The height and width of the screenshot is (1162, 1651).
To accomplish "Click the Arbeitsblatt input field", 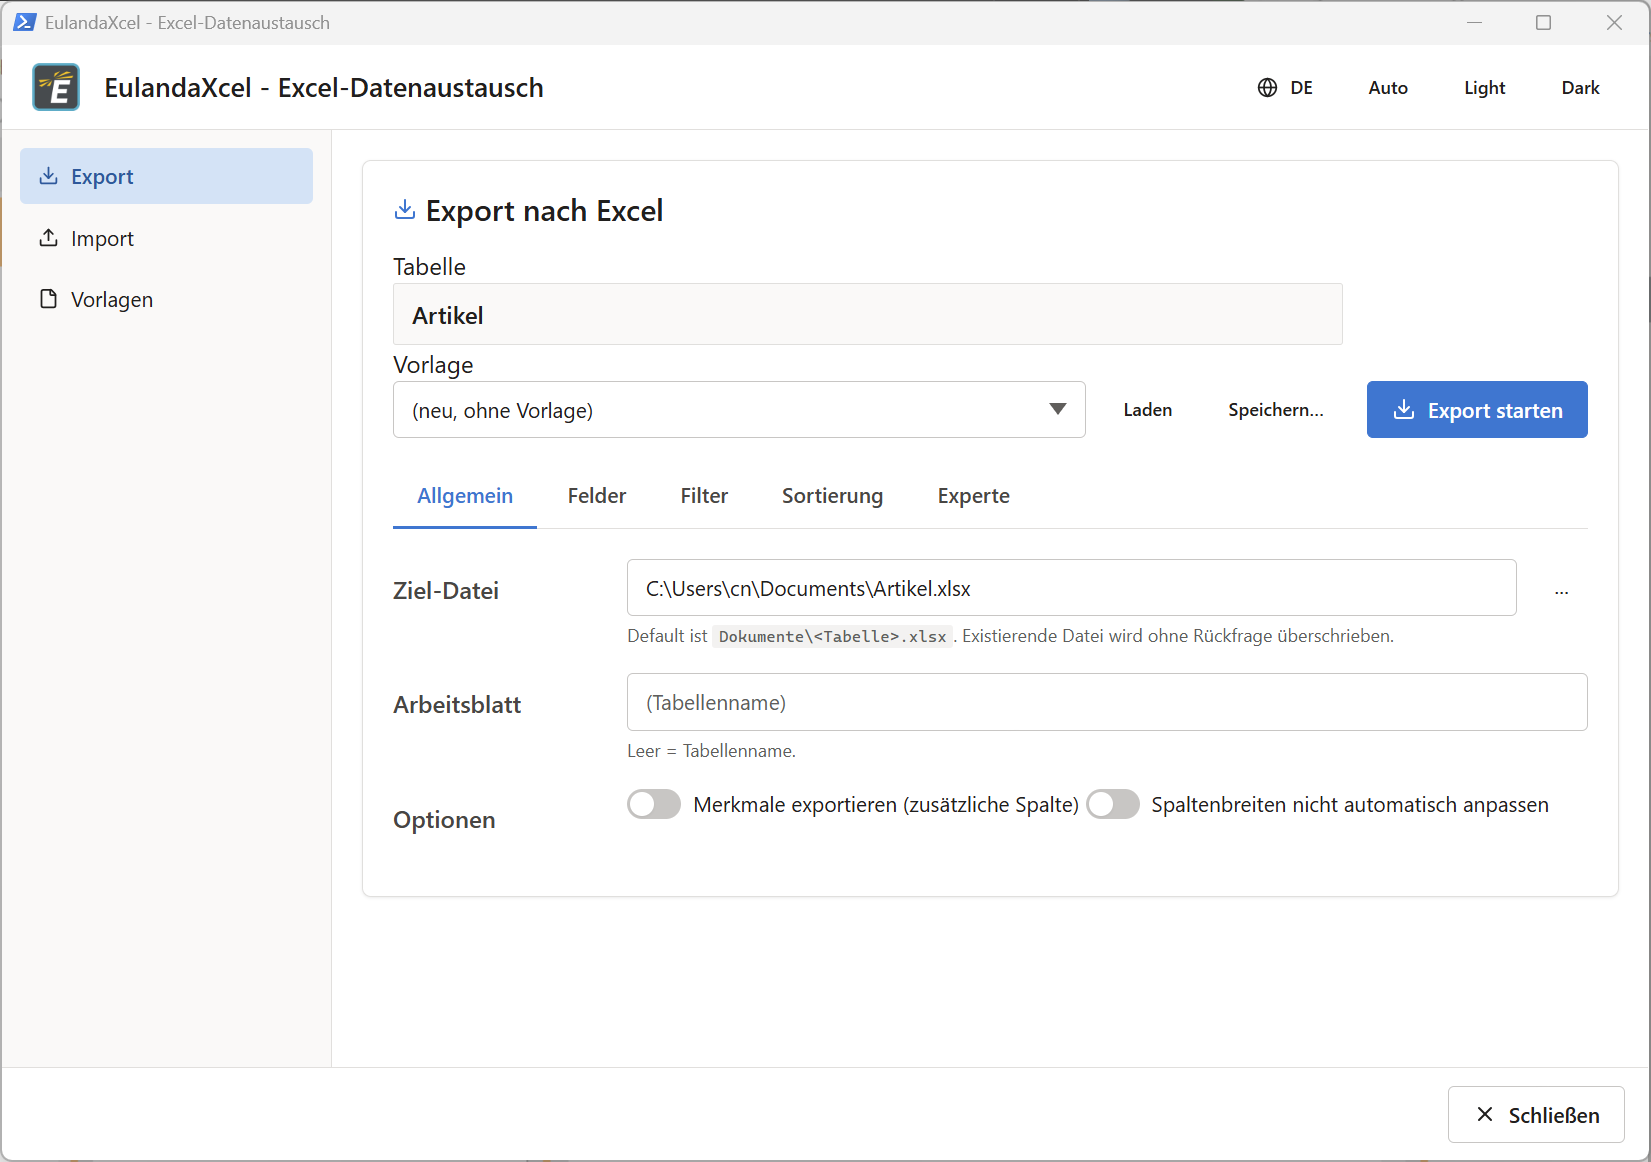I will [1107, 702].
